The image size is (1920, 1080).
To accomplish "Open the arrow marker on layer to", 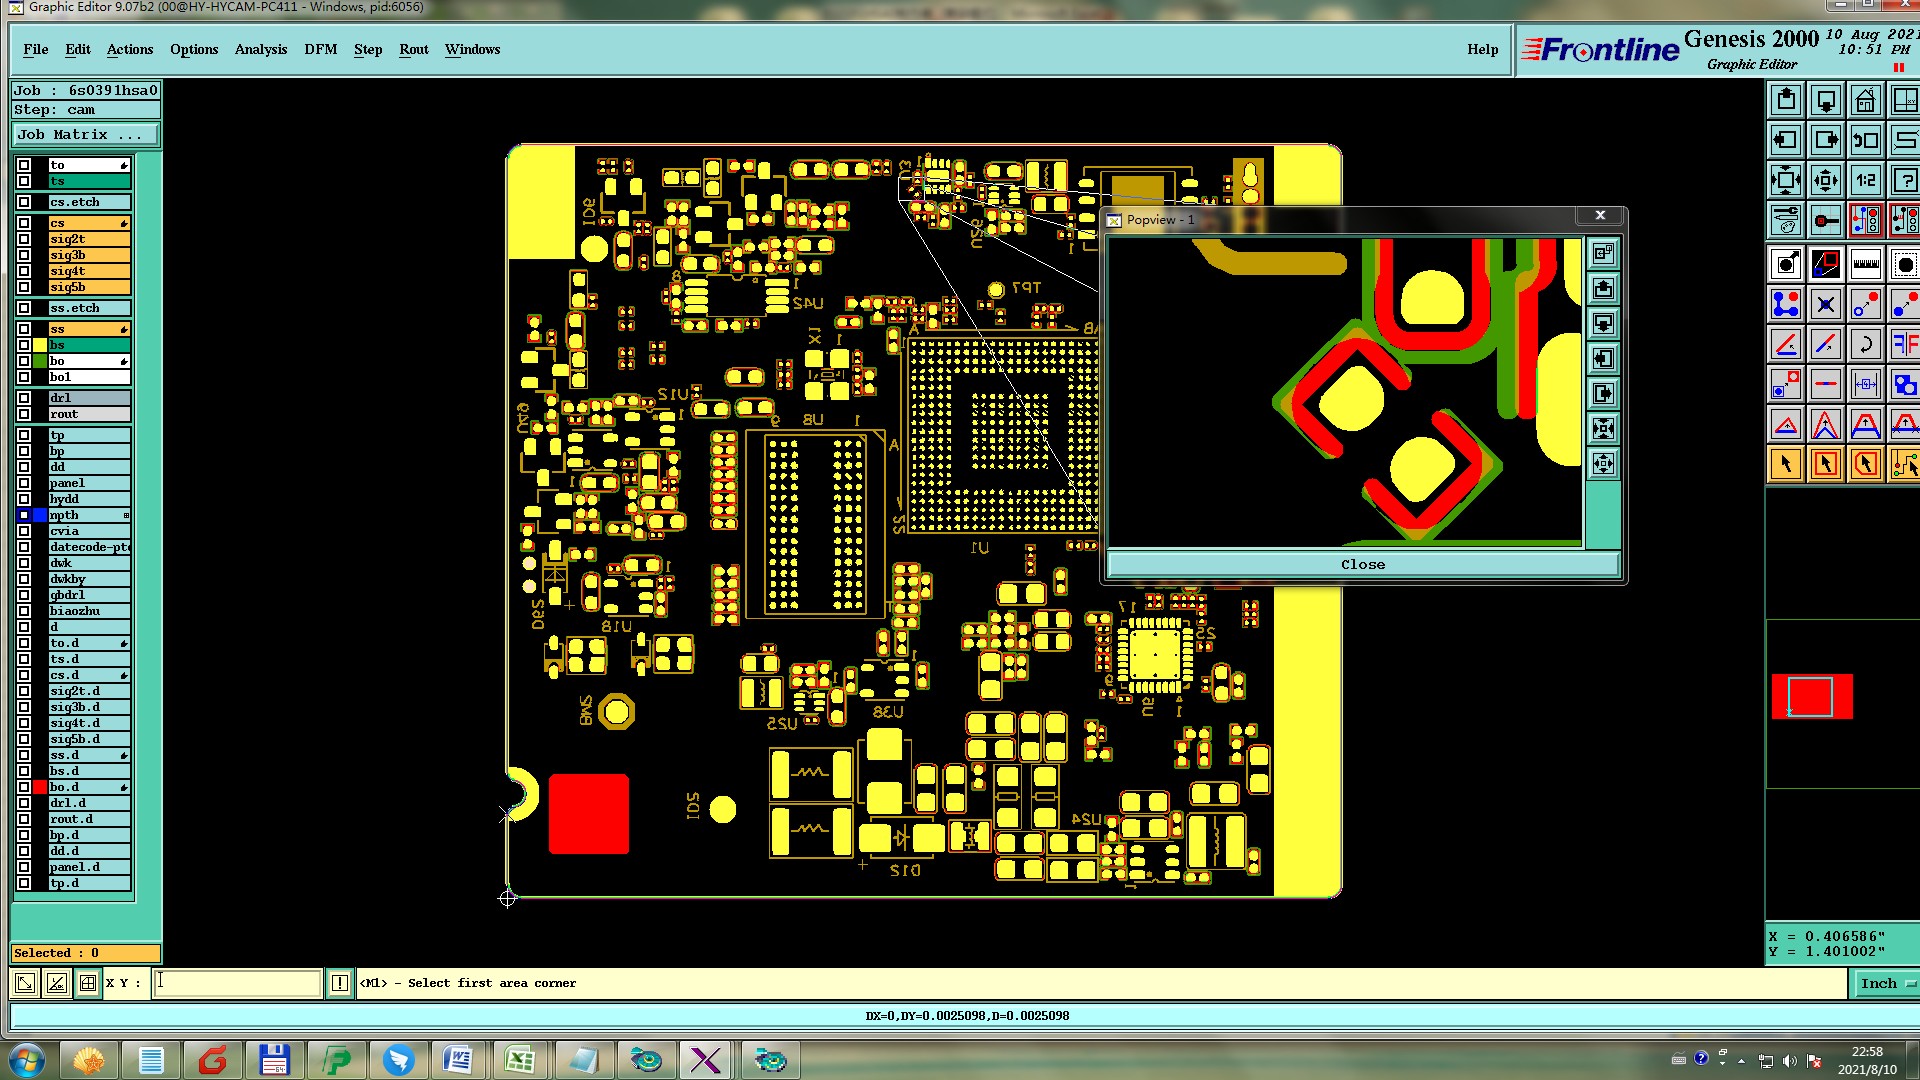I will [x=124, y=166].
